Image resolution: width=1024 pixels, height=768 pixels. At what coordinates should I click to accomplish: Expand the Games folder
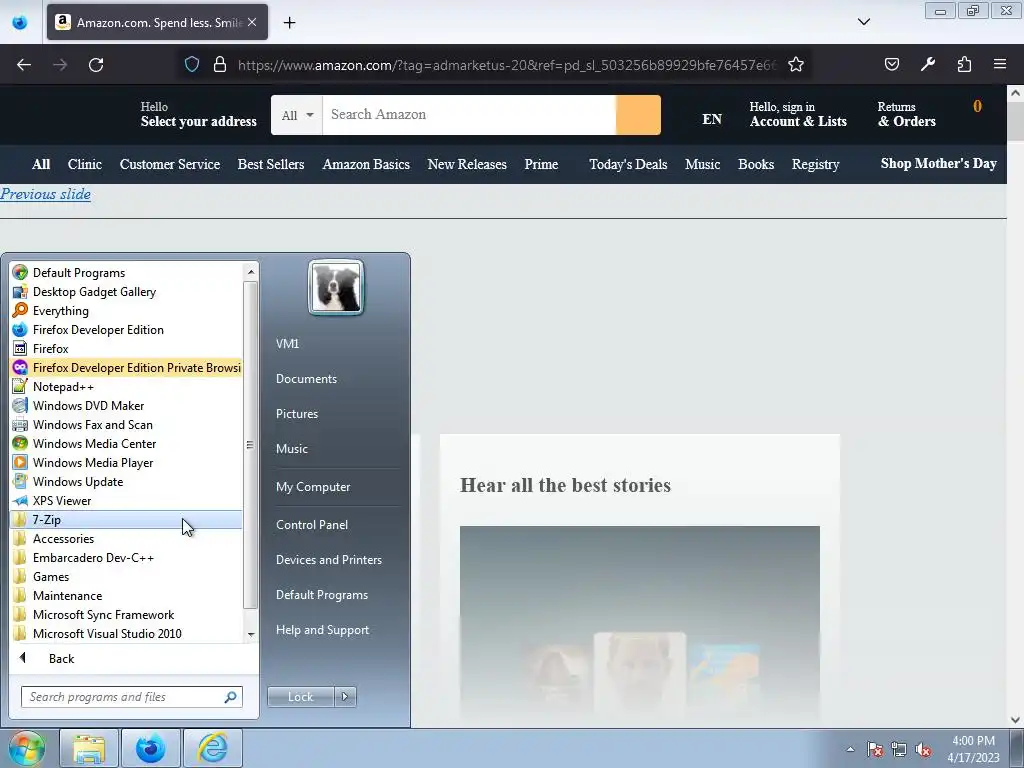126,576
